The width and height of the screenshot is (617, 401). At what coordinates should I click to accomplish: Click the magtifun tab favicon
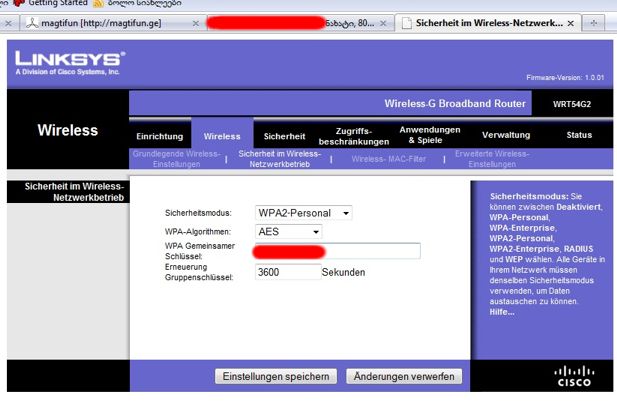pyautogui.click(x=32, y=23)
